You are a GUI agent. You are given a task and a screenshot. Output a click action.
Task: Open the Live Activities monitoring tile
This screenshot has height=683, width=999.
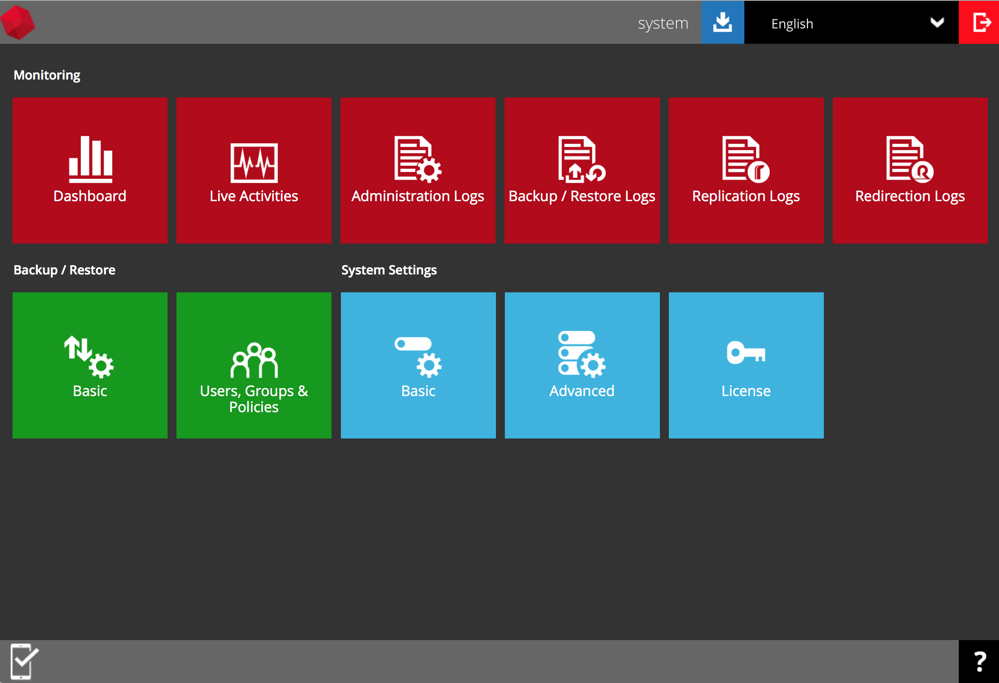(x=254, y=170)
